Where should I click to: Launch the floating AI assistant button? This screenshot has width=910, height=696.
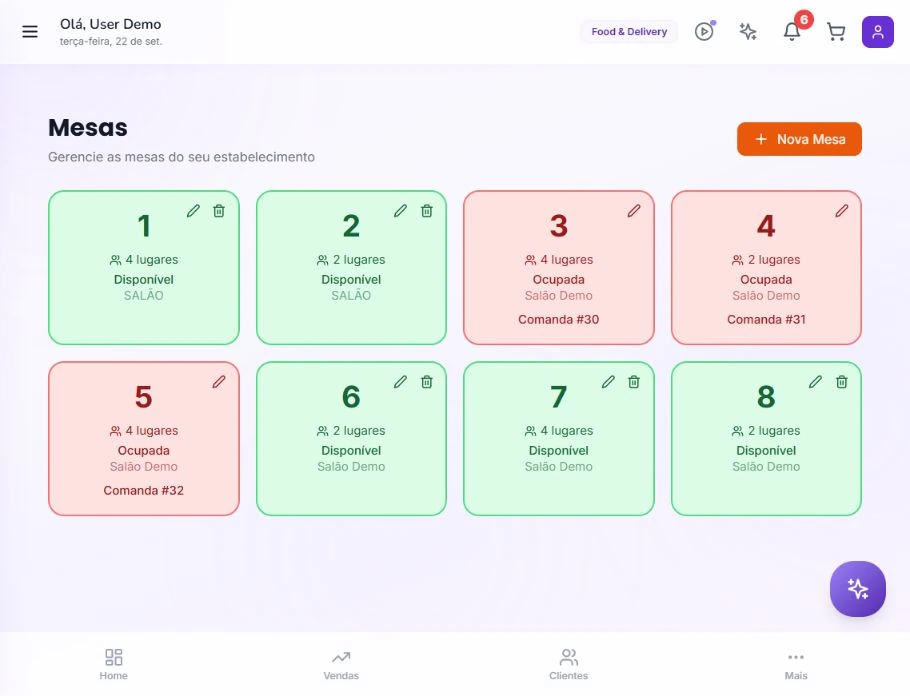(858, 589)
